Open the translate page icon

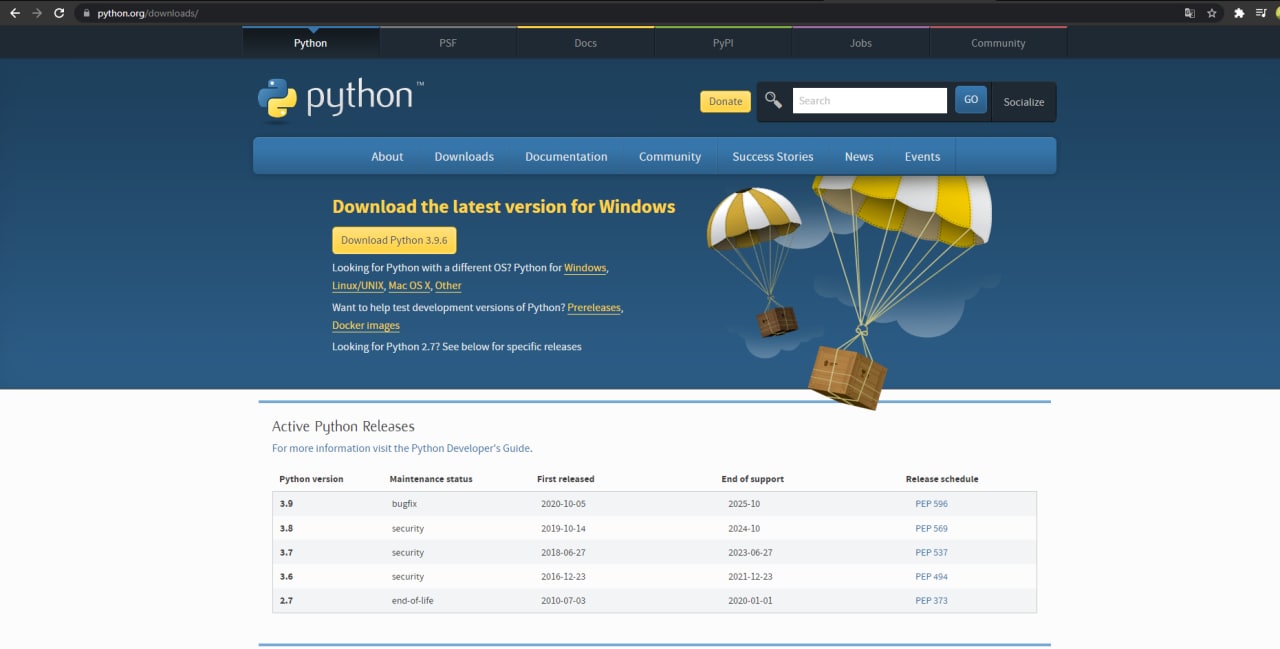pos(1190,13)
